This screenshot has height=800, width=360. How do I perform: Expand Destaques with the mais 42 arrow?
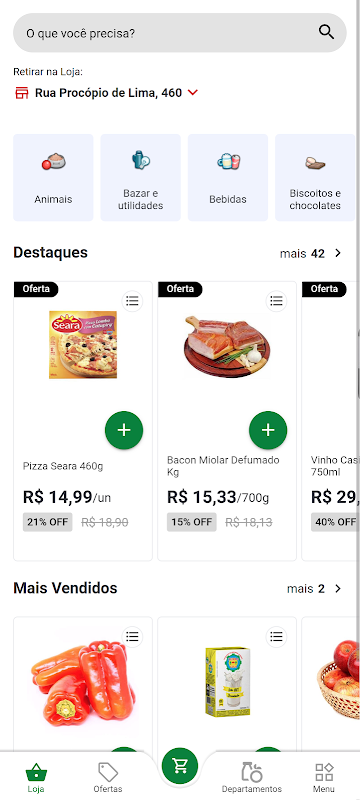pos(338,253)
